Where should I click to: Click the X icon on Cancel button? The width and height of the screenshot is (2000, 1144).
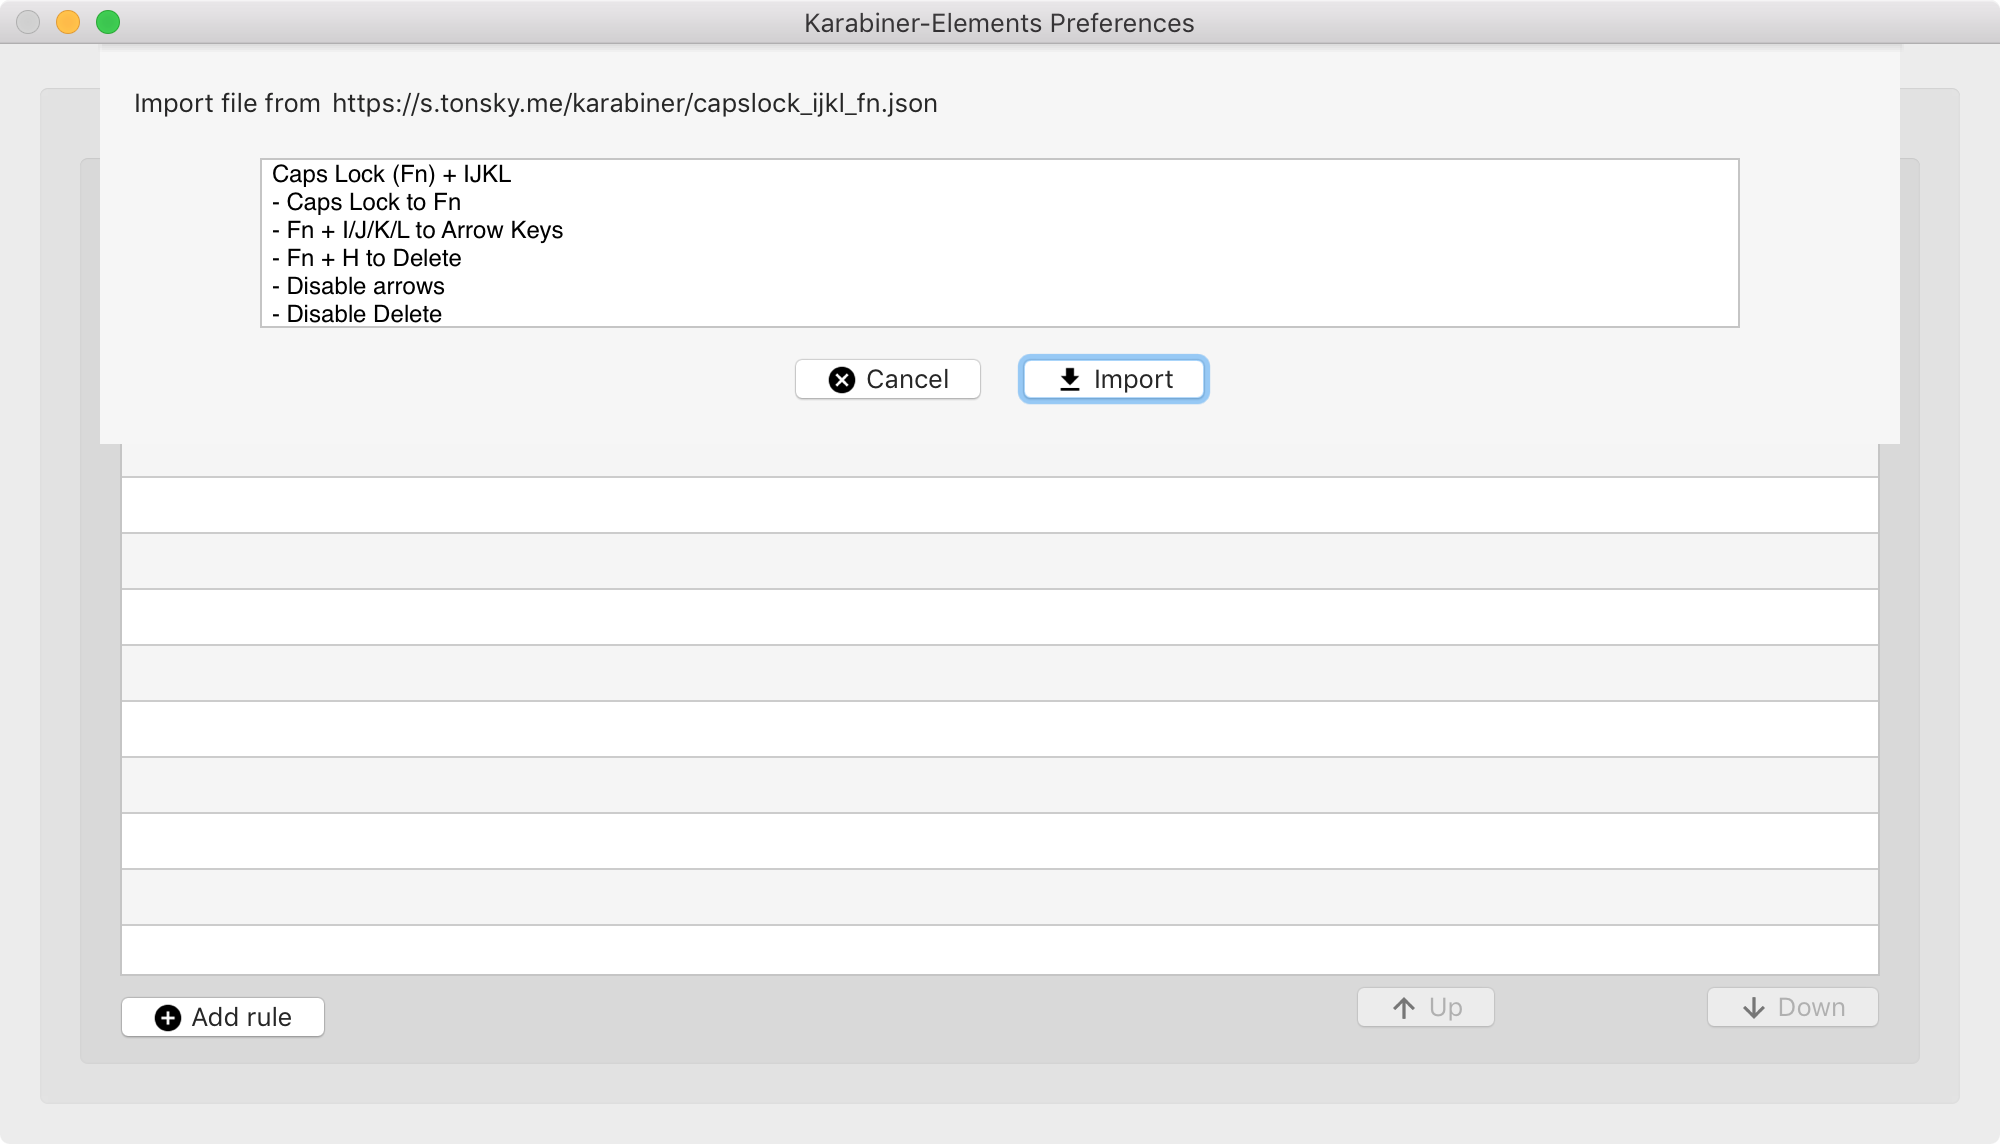[842, 380]
